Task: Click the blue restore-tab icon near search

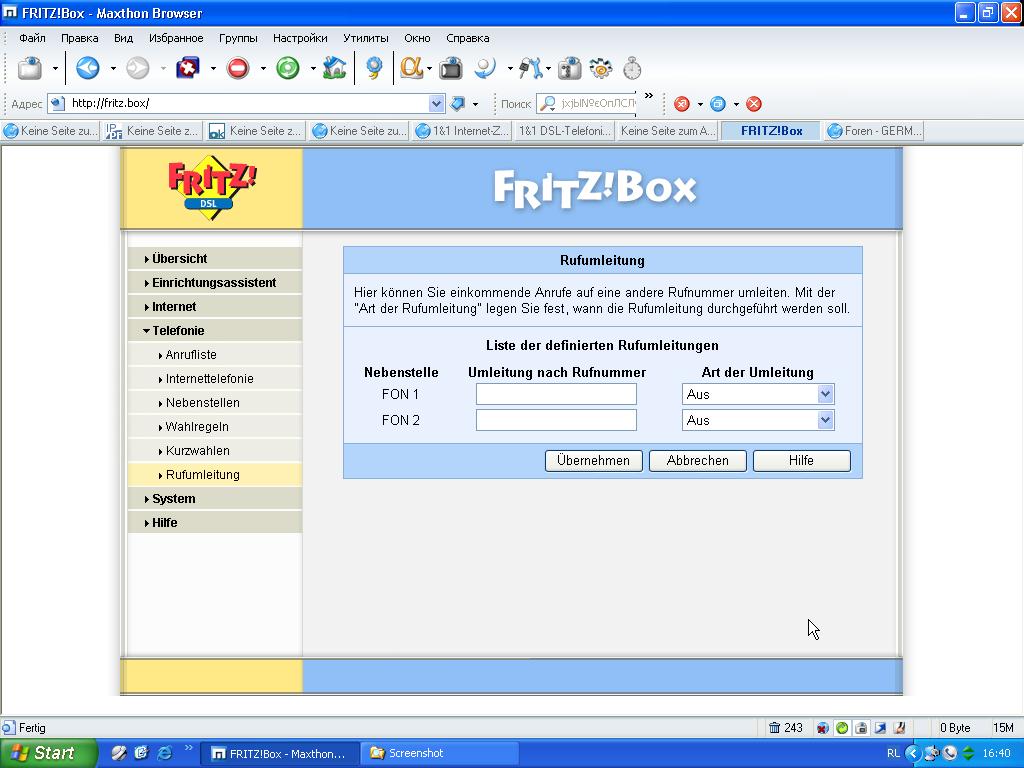Action: [718, 104]
